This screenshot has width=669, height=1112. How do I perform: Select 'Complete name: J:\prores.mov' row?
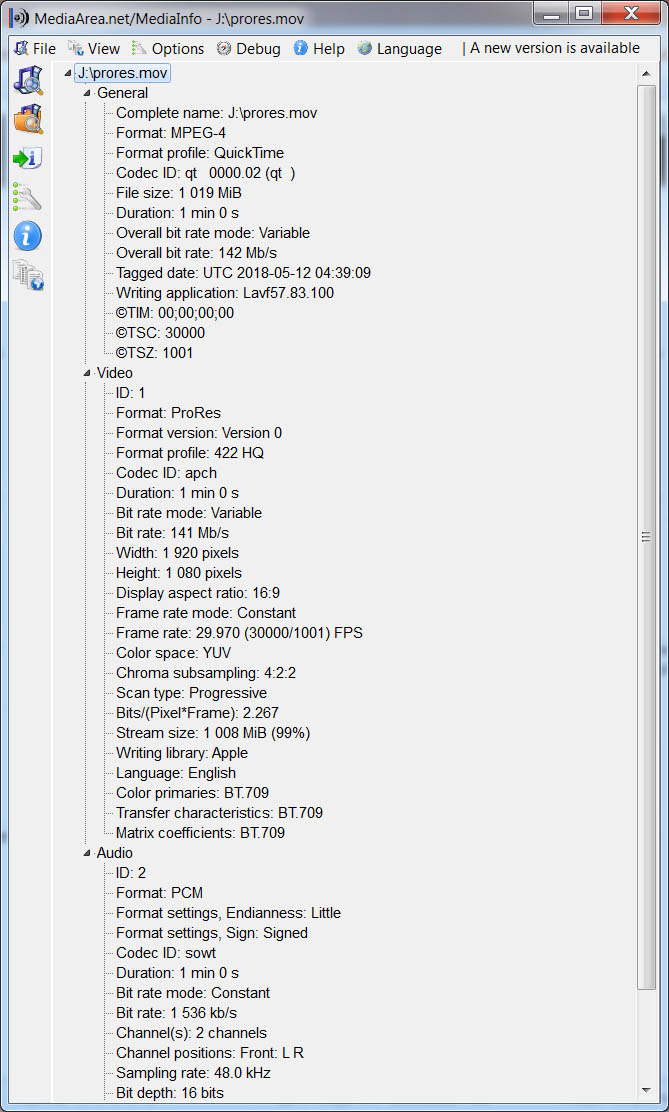pos(216,113)
